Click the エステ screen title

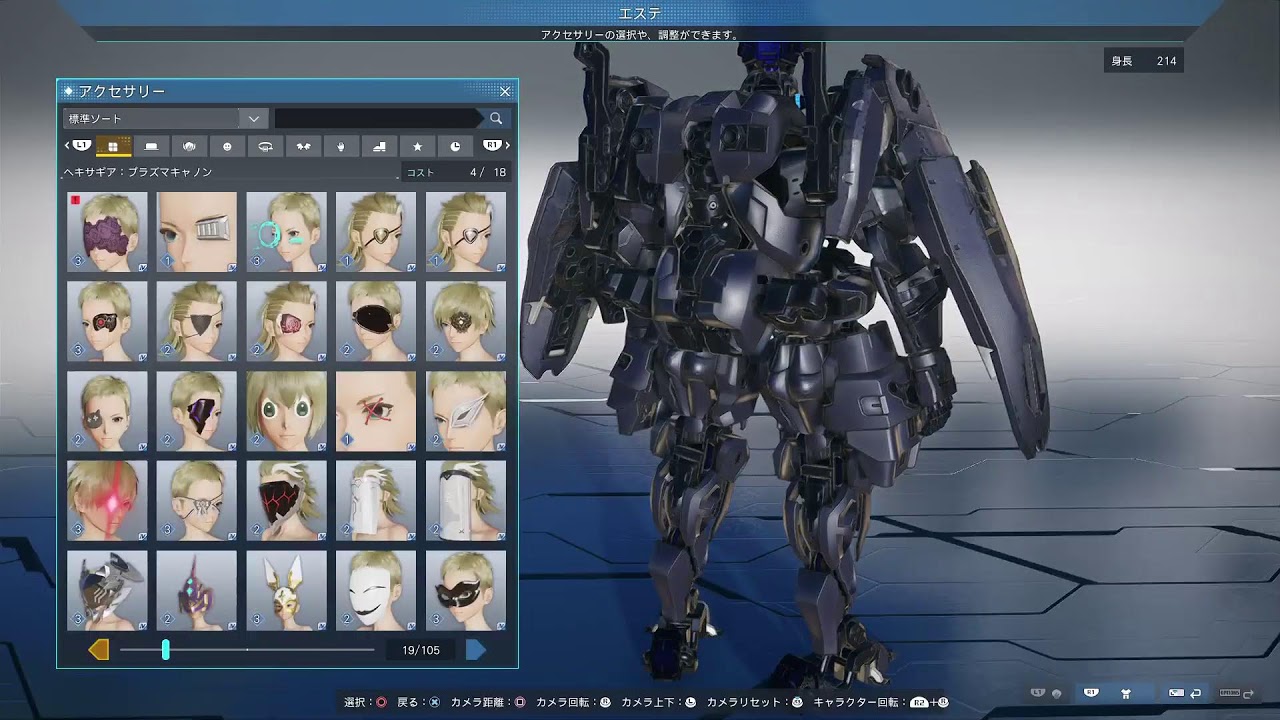639,13
